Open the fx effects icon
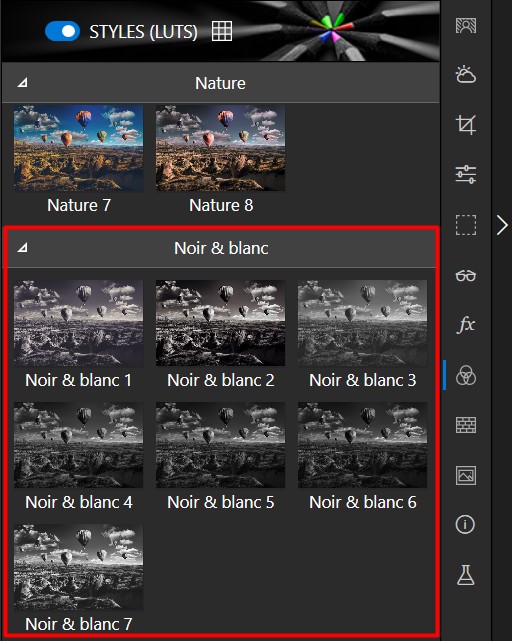The height and width of the screenshot is (641, 512). pyautogui.click(x=466, y=325)
